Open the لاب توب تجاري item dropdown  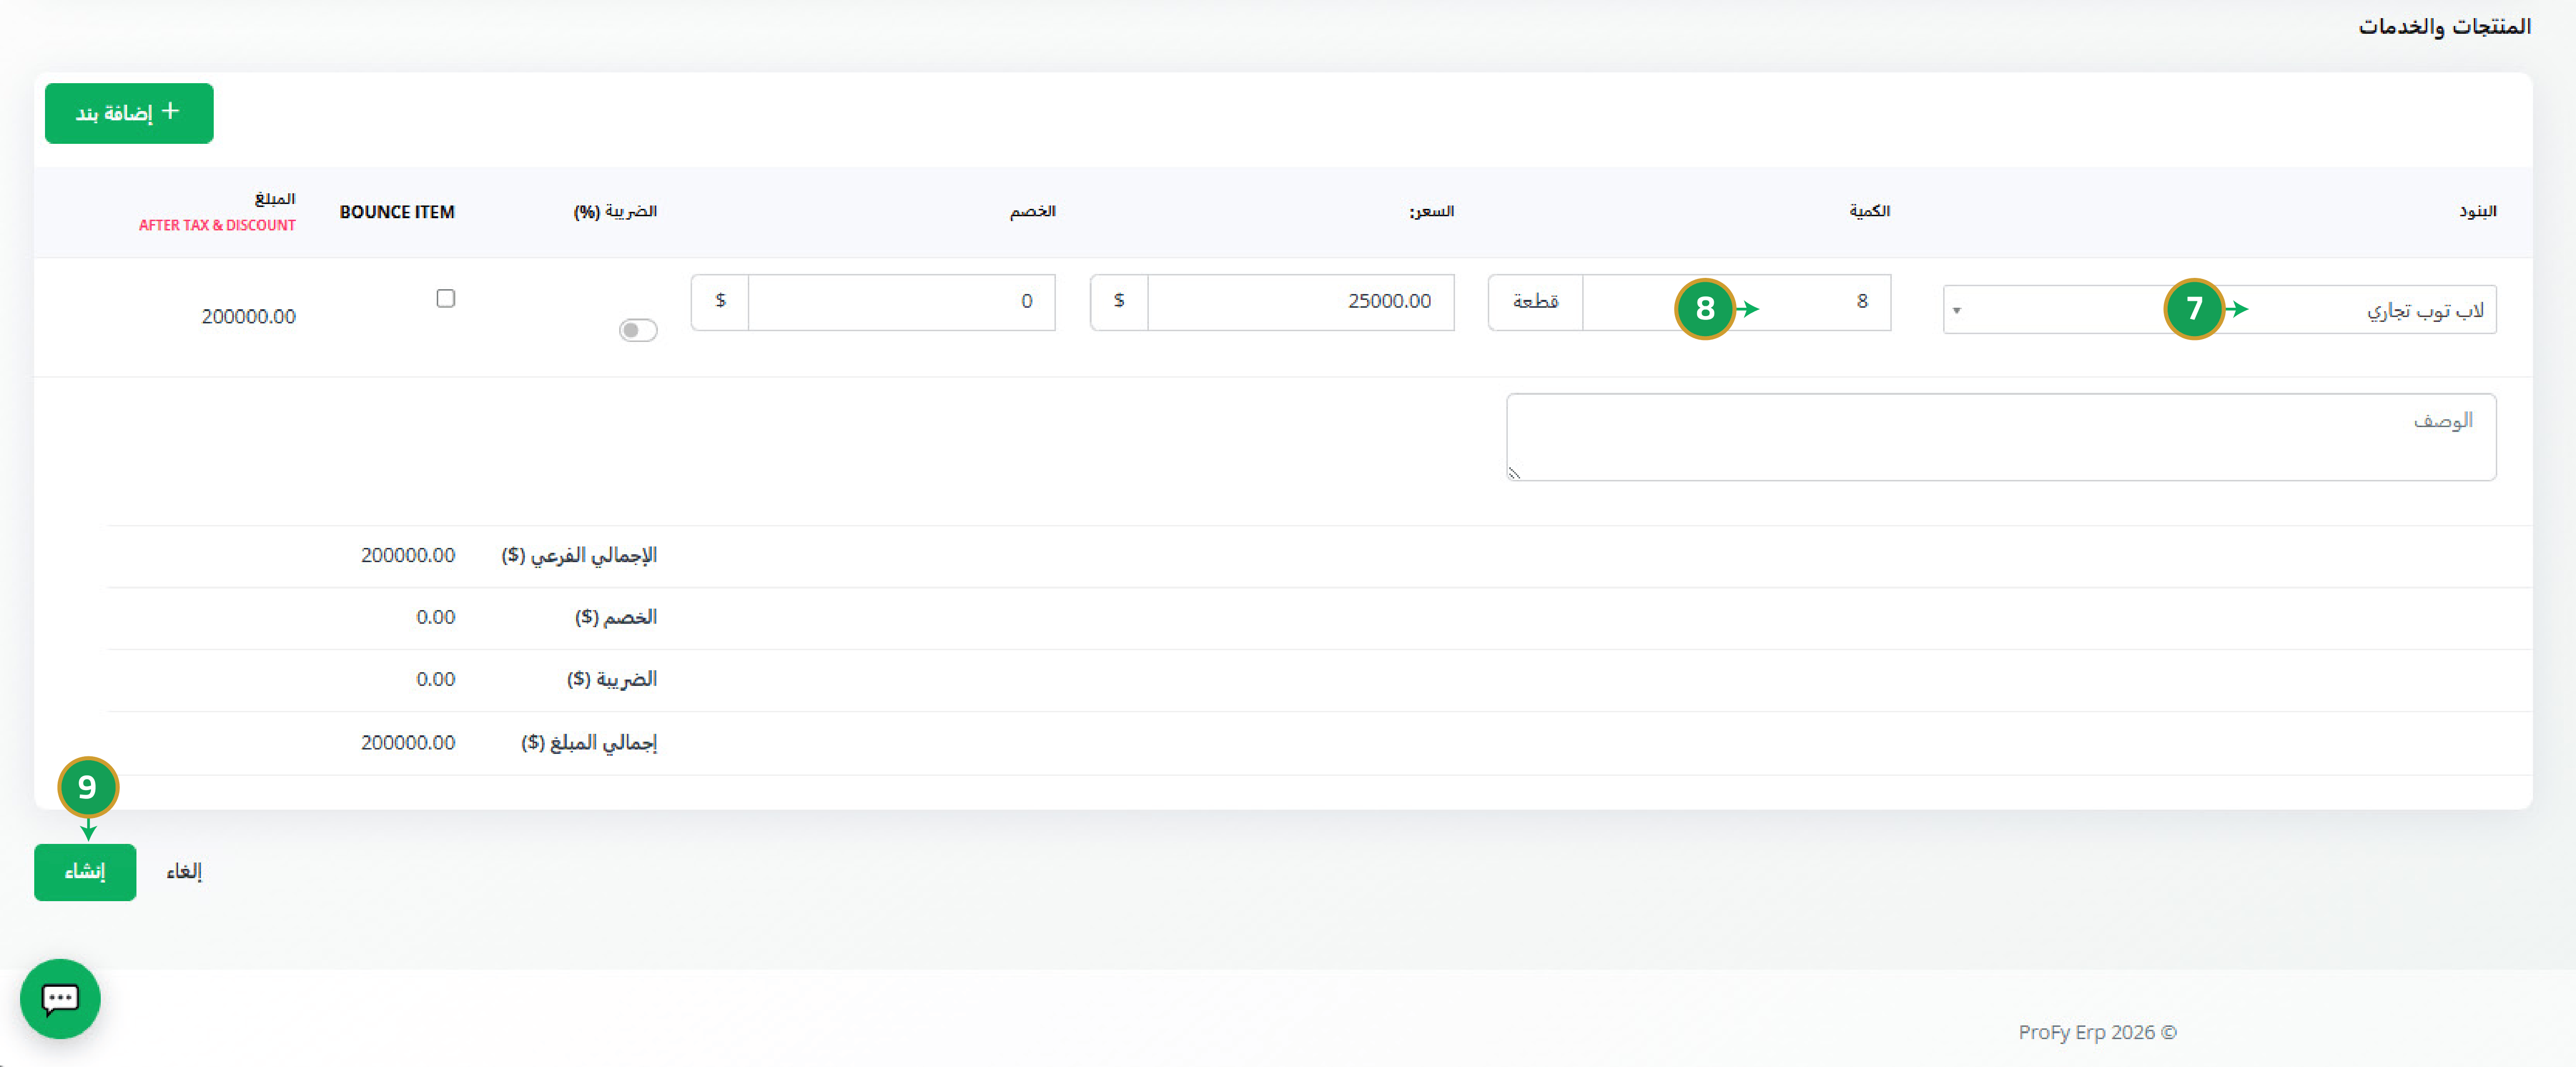click(2219, 310)
